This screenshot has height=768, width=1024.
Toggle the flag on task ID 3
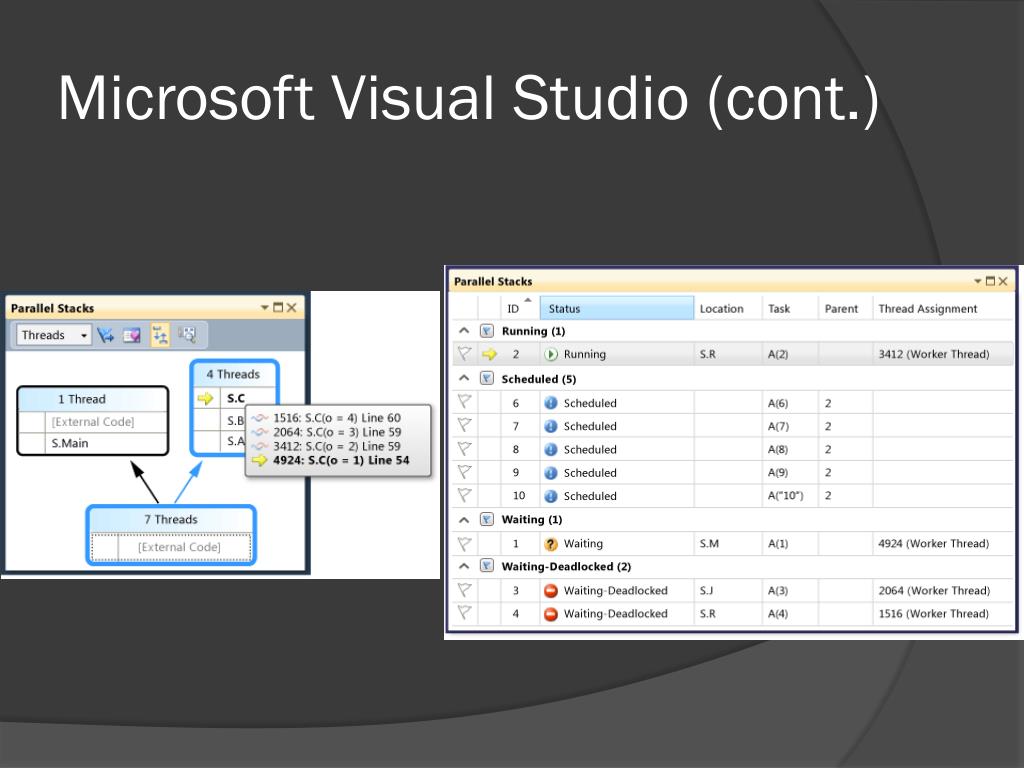click(x=464, y=590)
